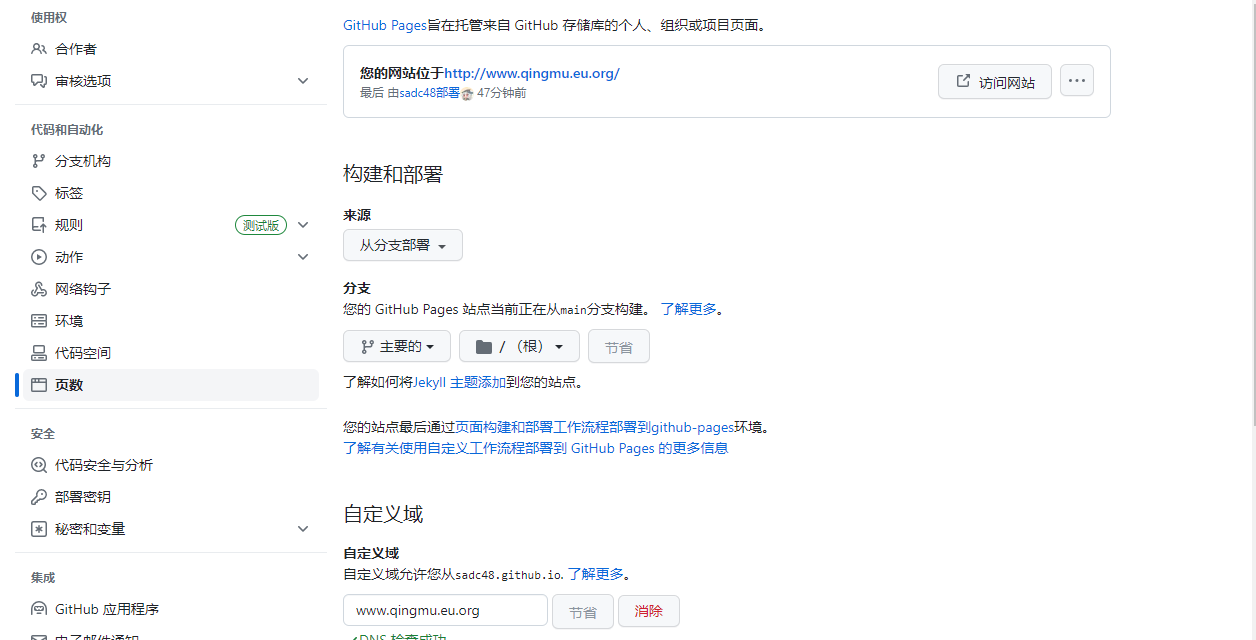Open the 了解有关使用自定义工作流程部署 link
1256x640 pixels.
tap(536, 448)
